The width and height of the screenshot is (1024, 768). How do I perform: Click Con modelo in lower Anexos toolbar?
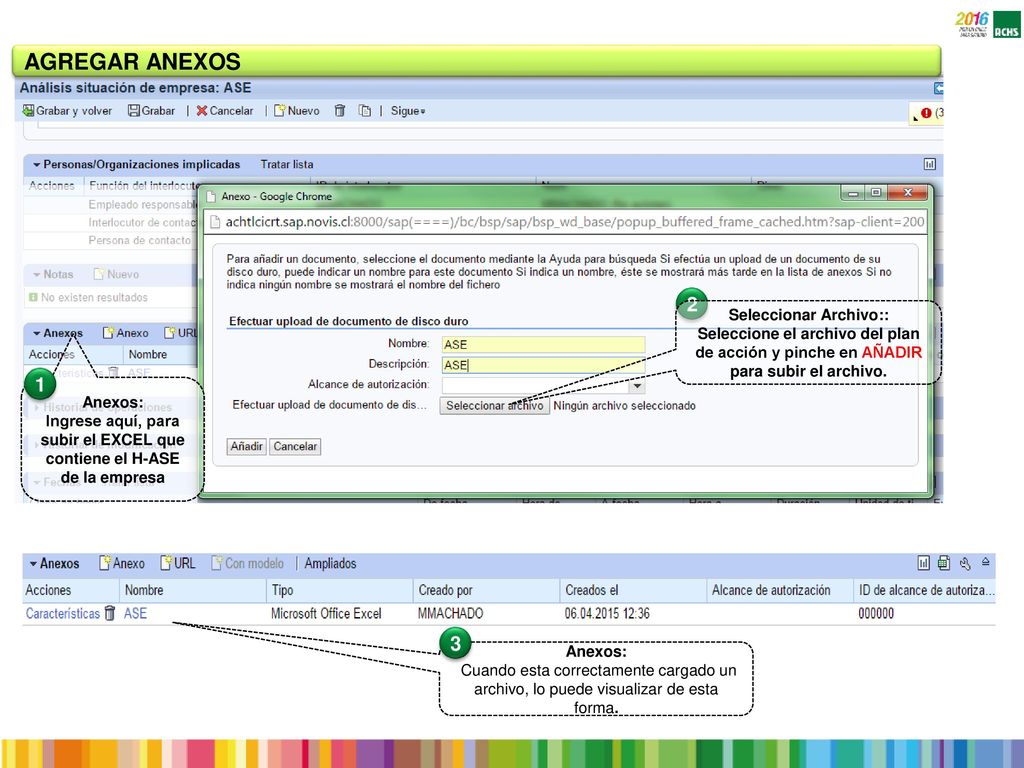tap(248, 563)
